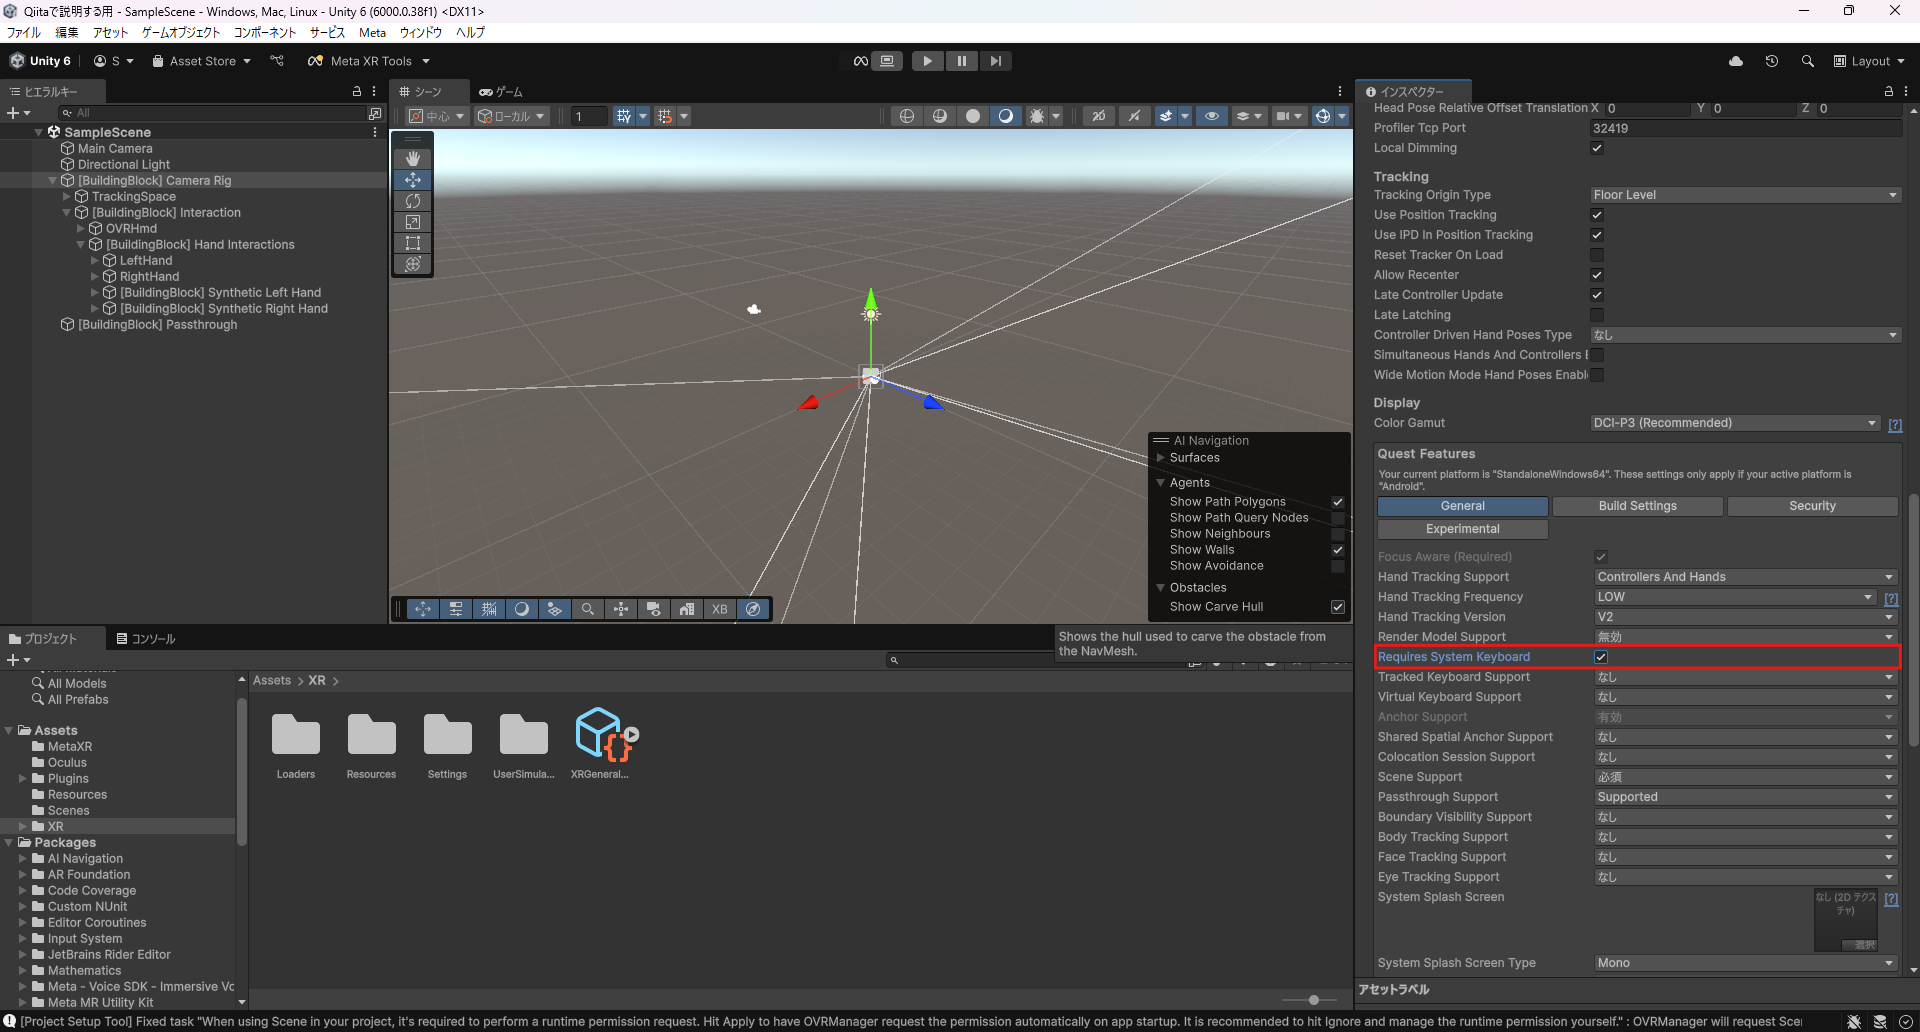Open the Passthrough Support dropdown
Image resolution: width=1920 pixels, height=1032 pixels.
coord(1746,797)
